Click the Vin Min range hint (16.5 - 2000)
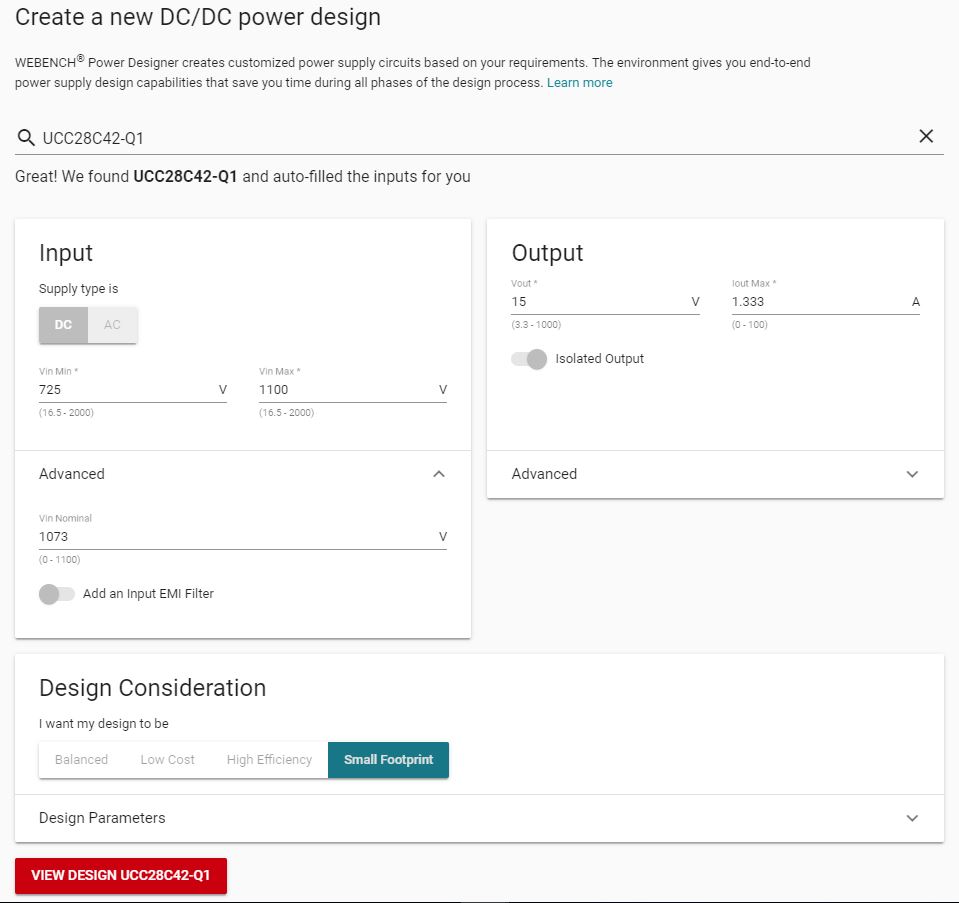 click(66, 413)
